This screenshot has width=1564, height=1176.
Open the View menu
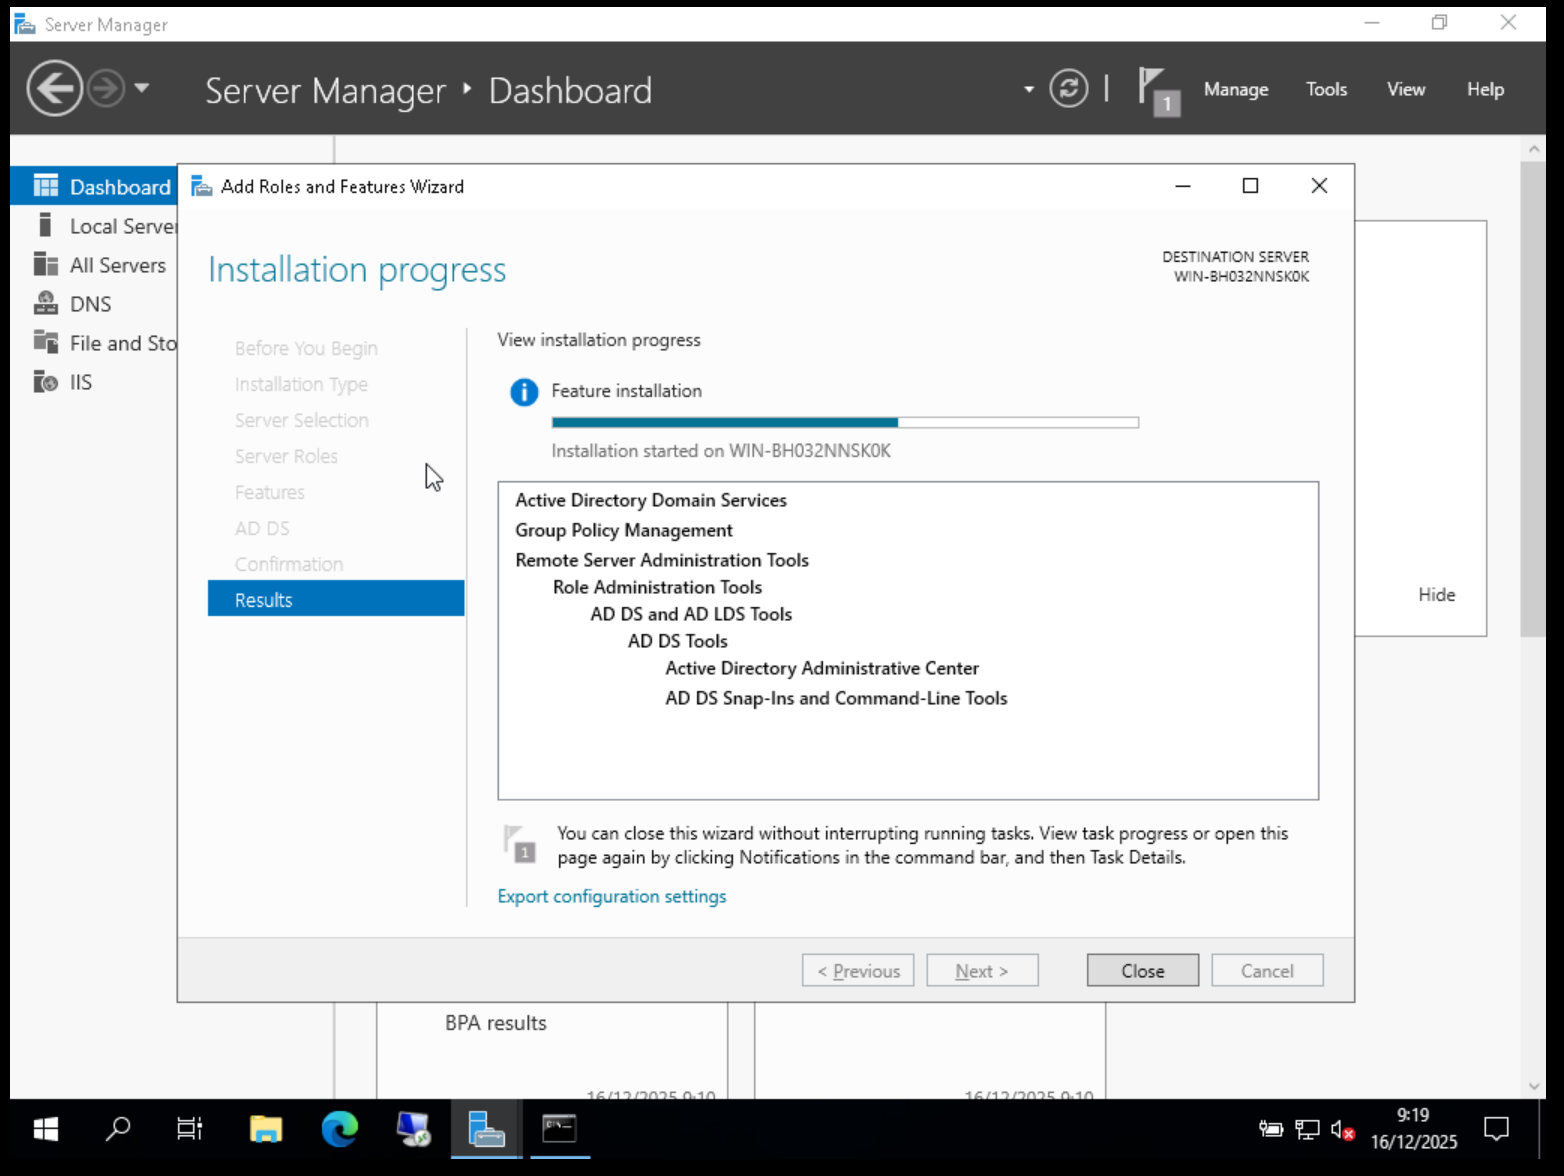1405,89
